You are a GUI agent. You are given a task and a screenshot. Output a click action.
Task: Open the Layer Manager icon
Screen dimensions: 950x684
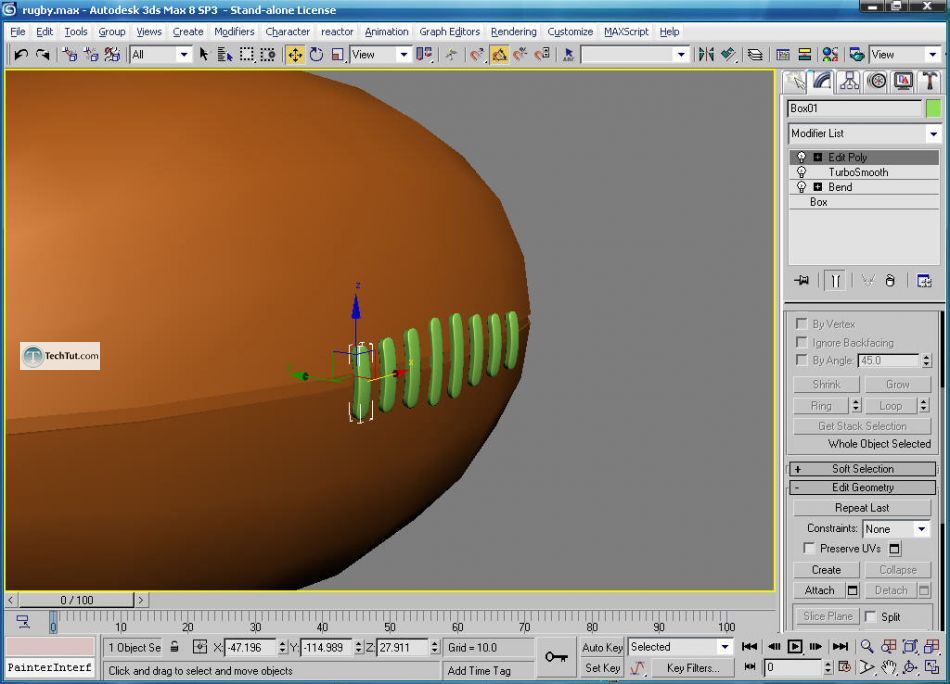(754, 55)
